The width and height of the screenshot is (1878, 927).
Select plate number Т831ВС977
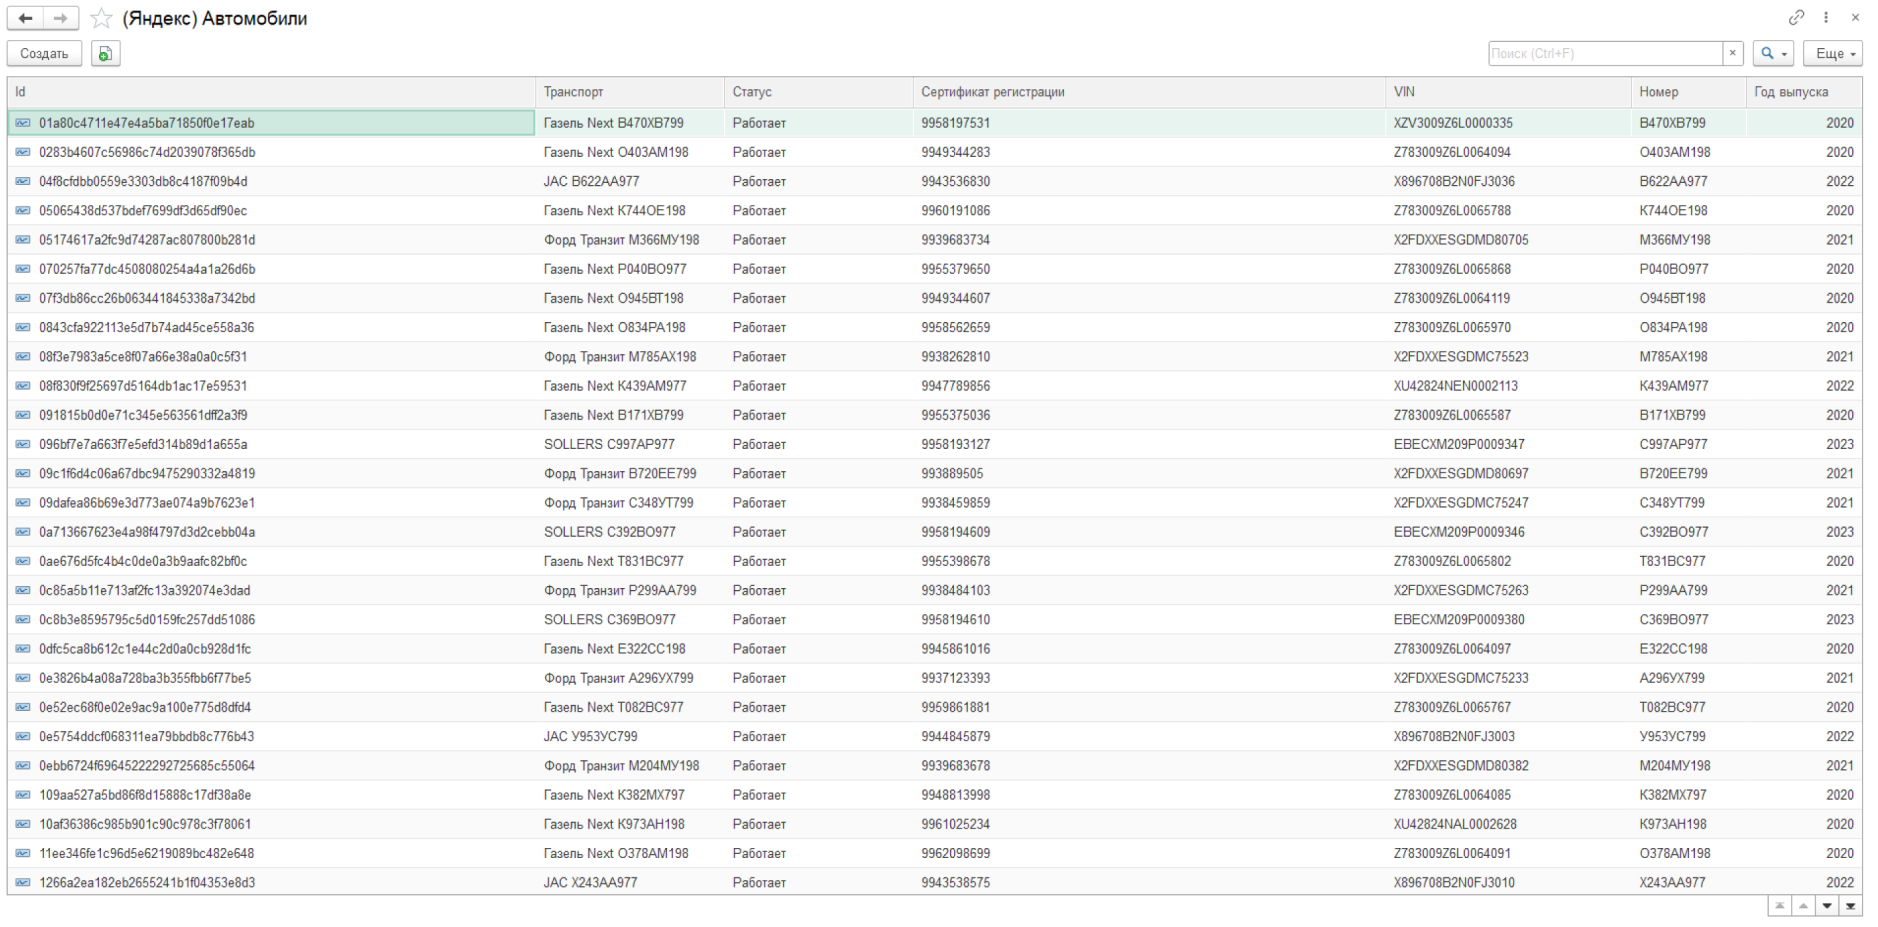click(1672, 561)
